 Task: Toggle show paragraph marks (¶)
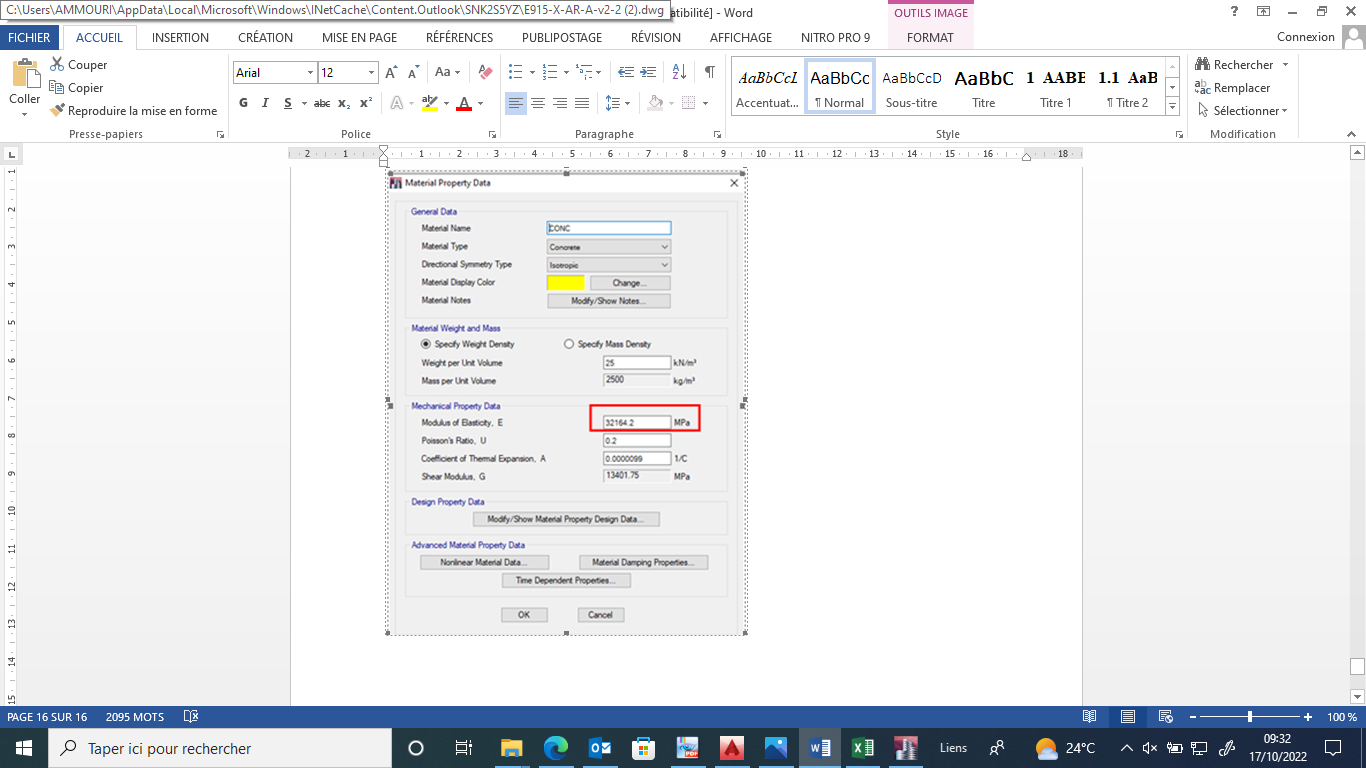point(709,73)
